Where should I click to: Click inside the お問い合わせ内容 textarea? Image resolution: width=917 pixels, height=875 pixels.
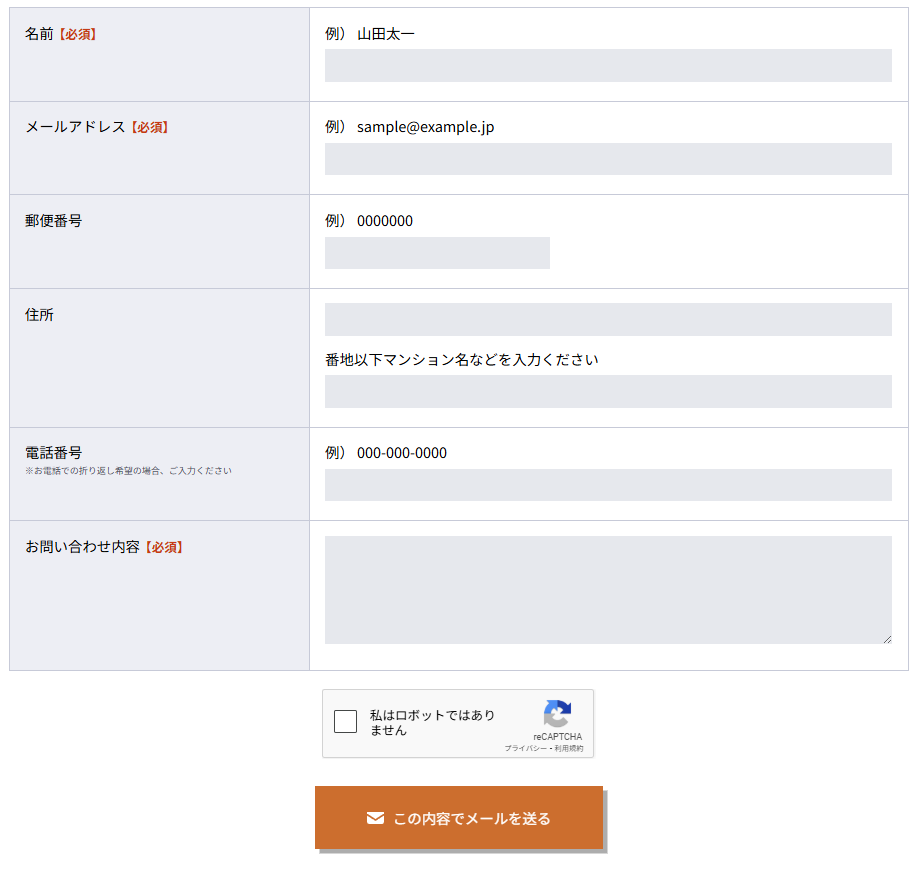[x=608, y=590]
